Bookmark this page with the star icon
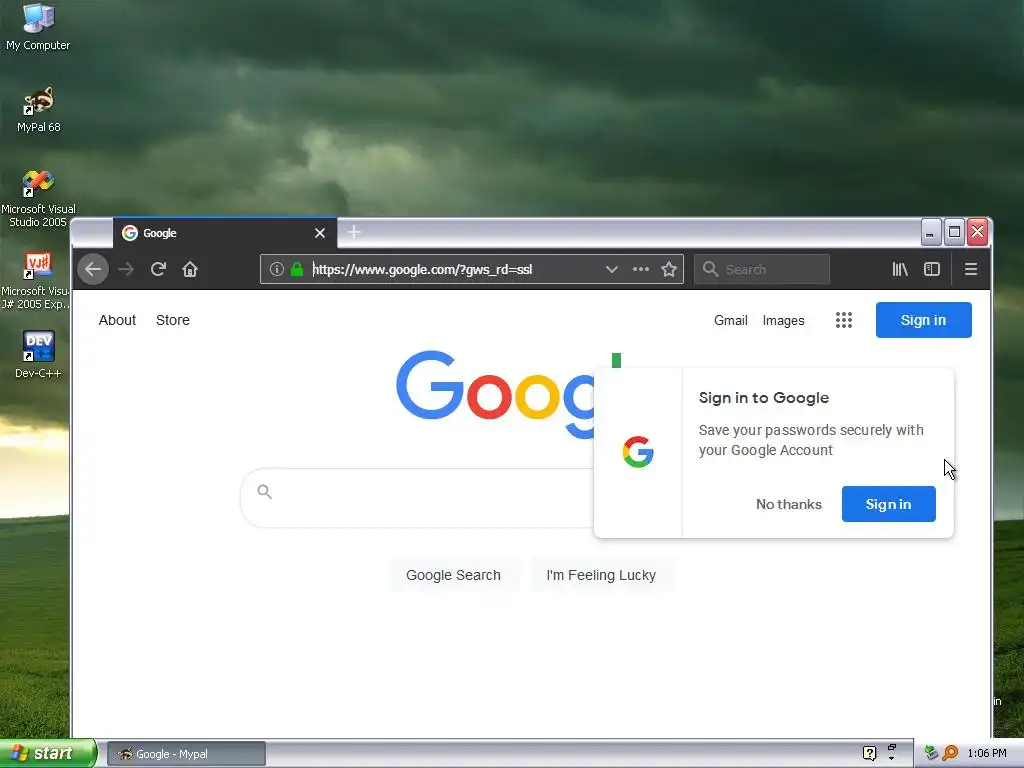Screen dimensions: 1024x768 [x=669, y=269]
